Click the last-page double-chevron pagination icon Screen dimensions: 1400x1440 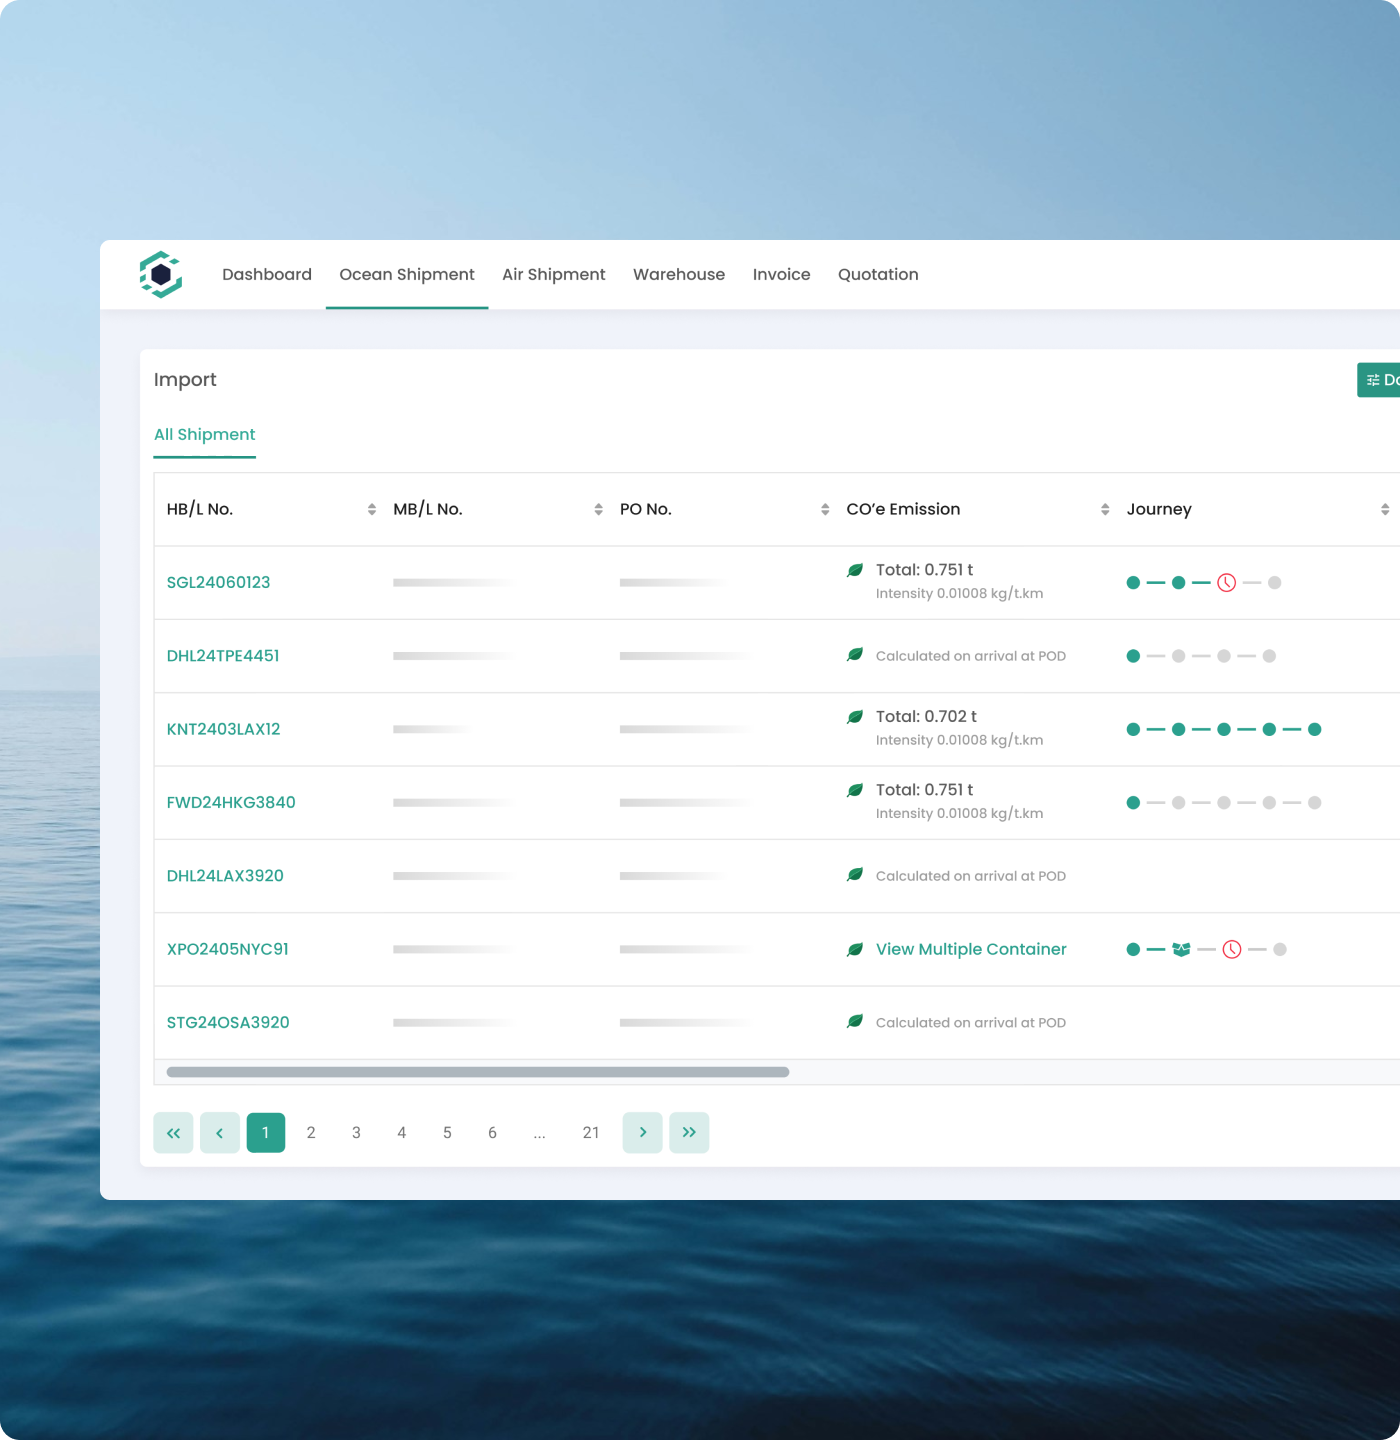point(689,1132)
